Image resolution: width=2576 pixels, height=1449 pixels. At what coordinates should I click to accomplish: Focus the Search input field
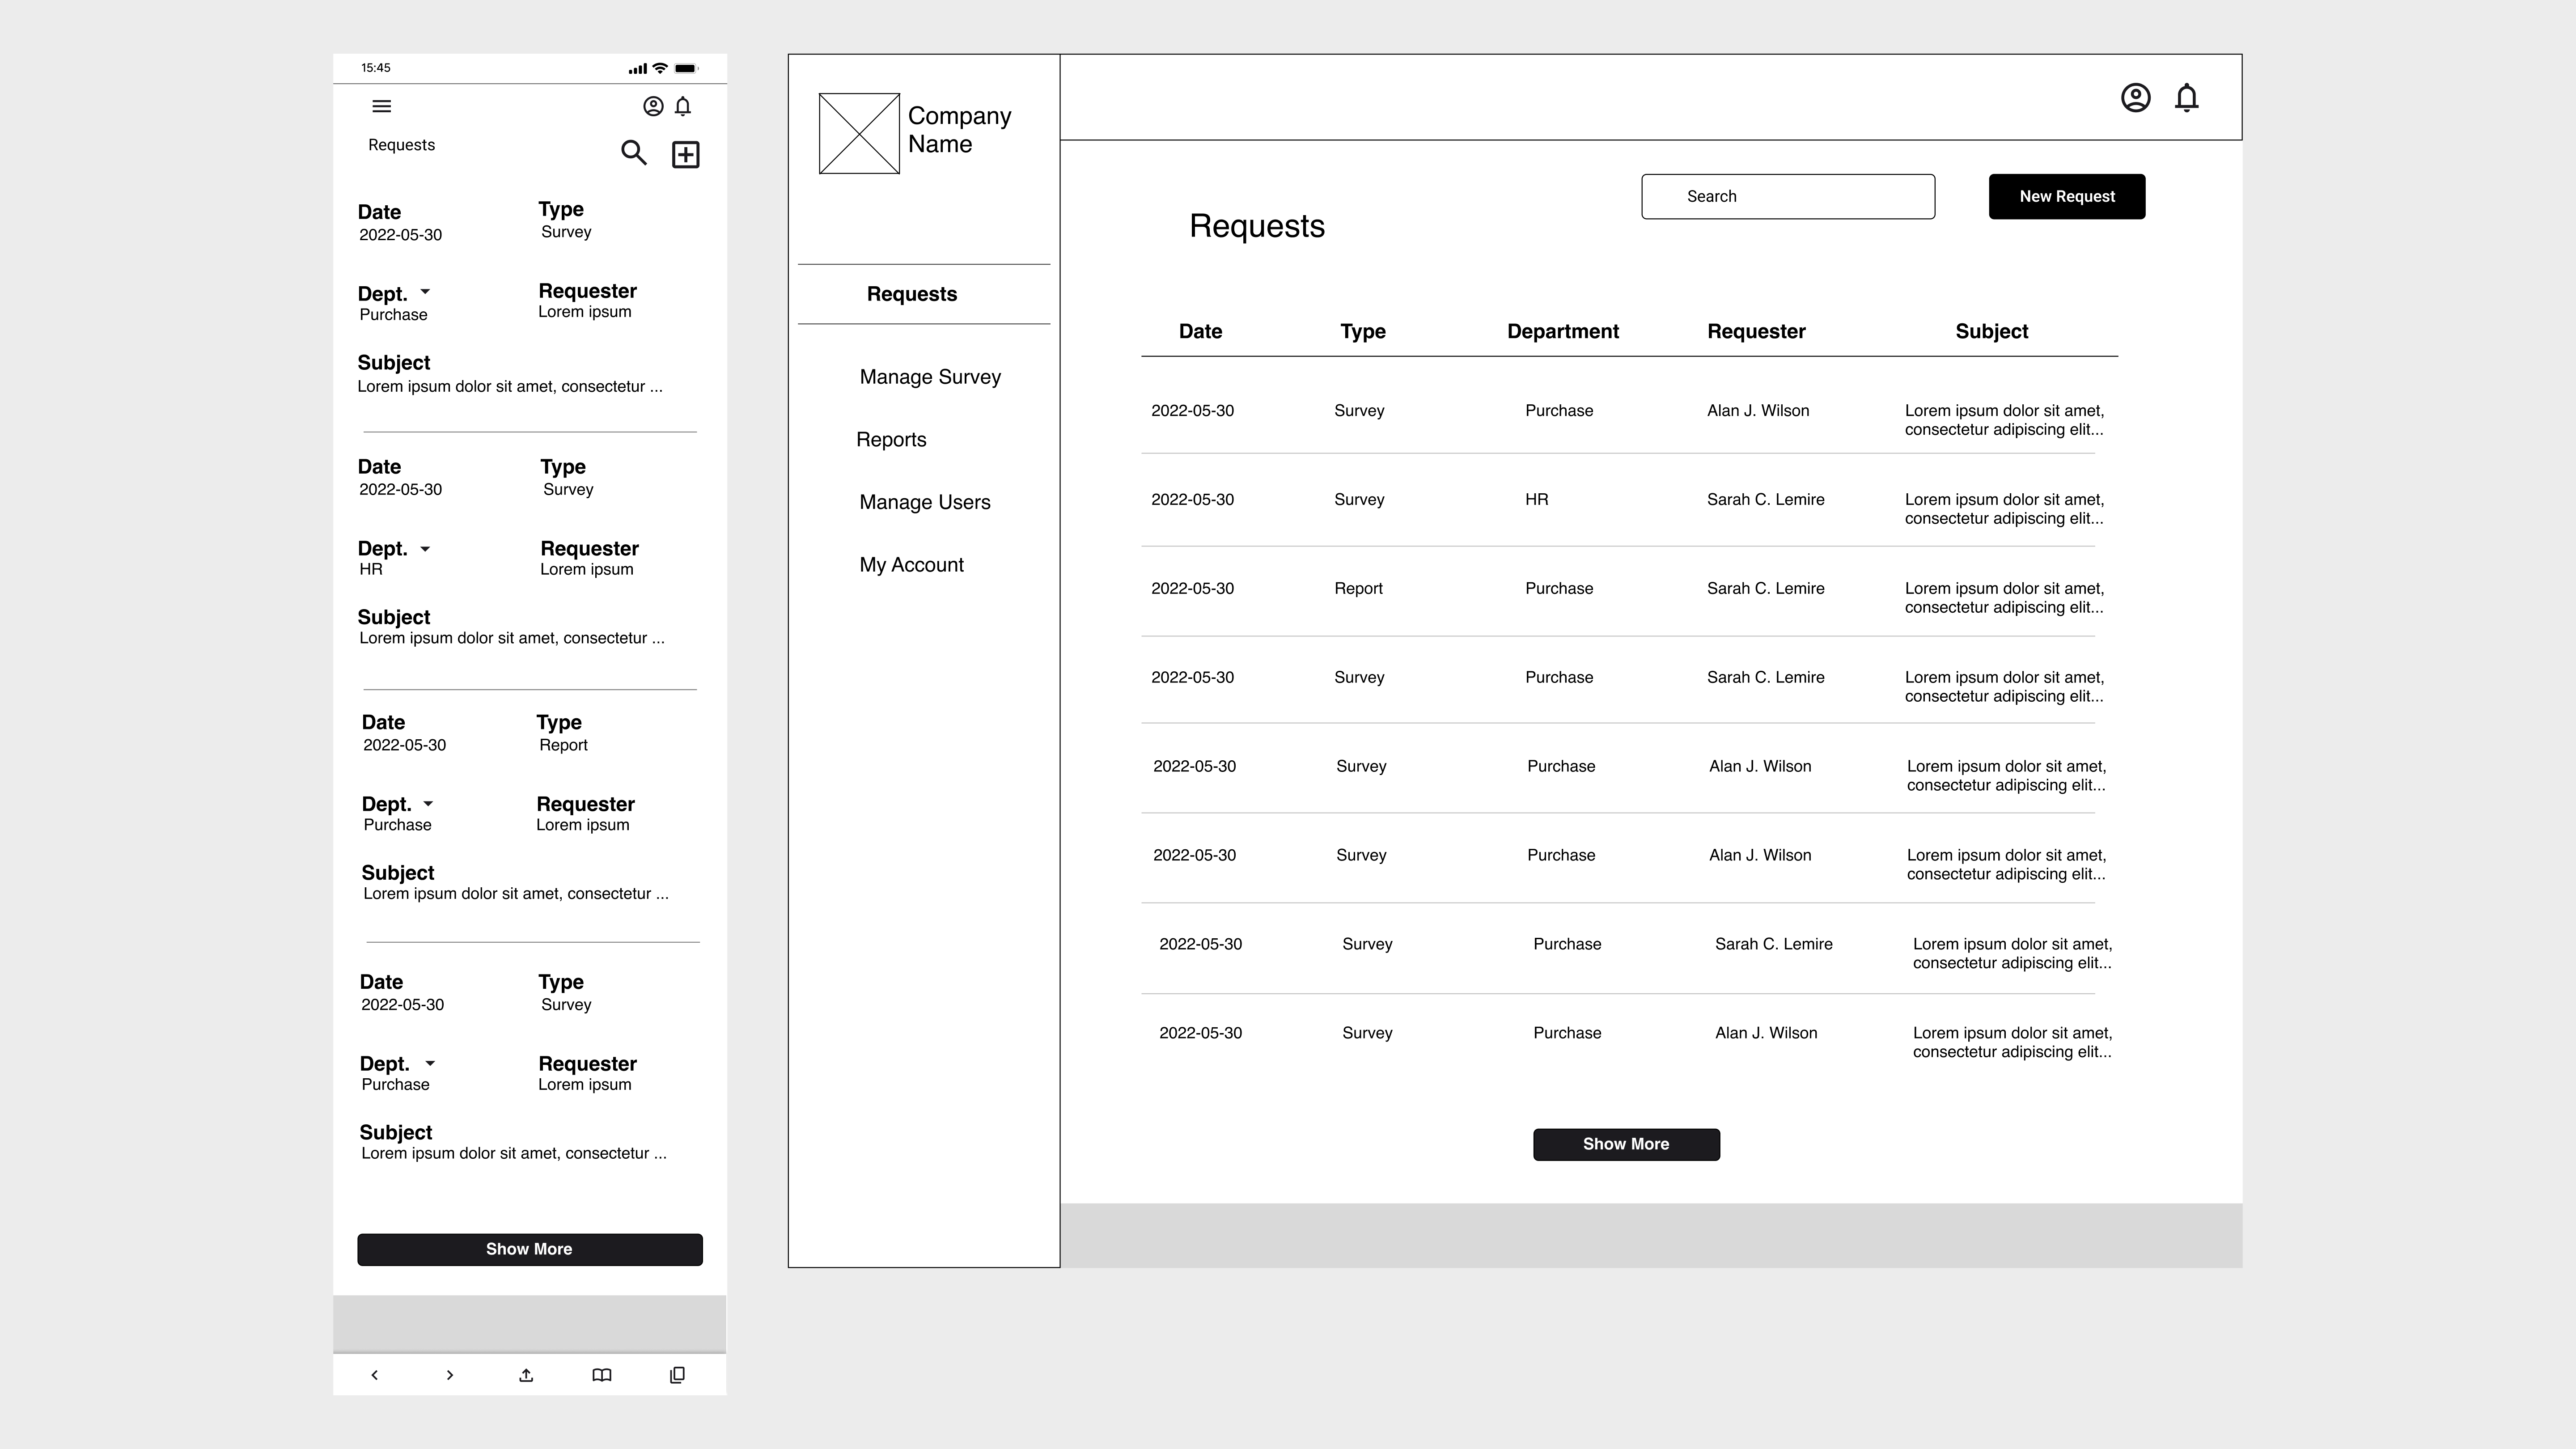click(1788, 197)
